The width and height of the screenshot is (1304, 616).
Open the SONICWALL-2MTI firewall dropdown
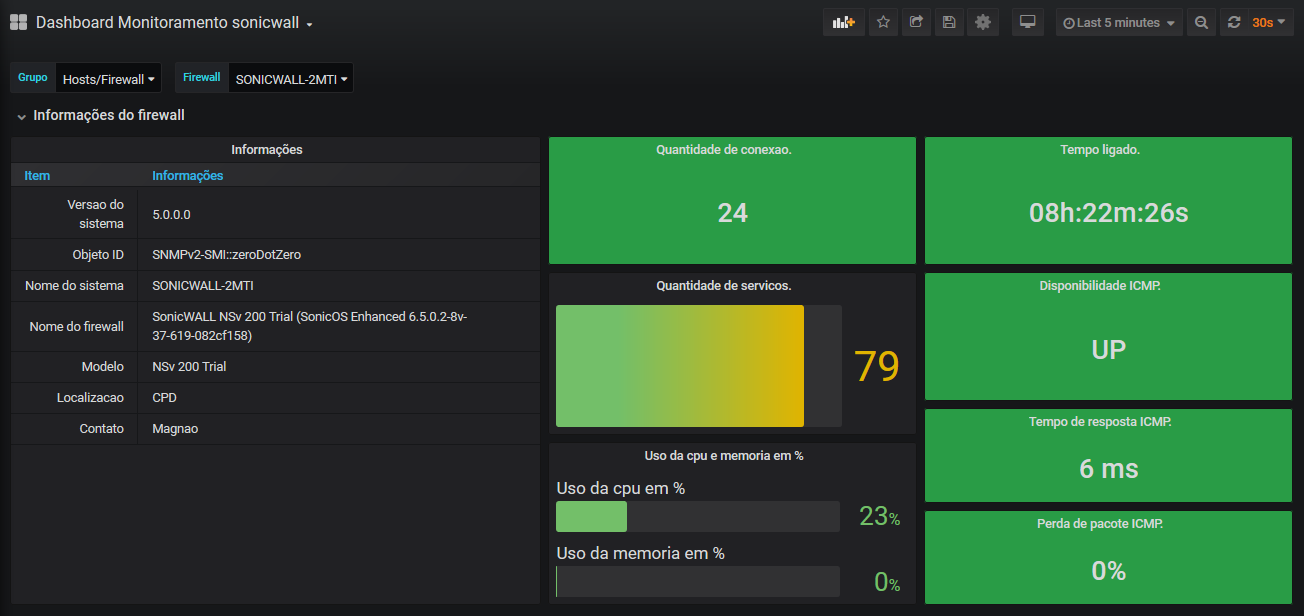coord(291,78)
